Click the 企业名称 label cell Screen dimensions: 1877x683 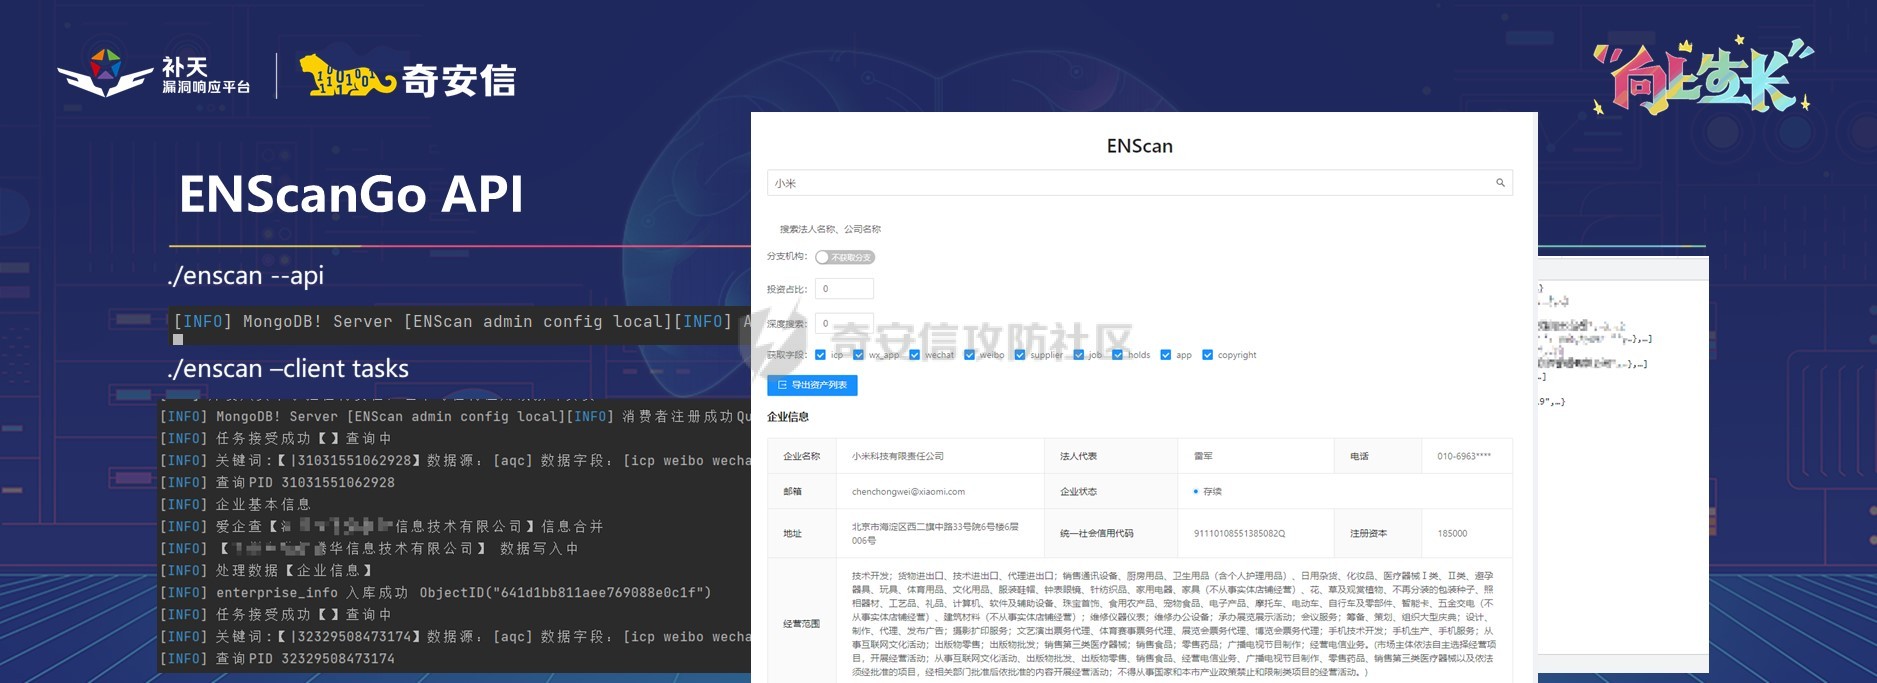tap(801, 456)
